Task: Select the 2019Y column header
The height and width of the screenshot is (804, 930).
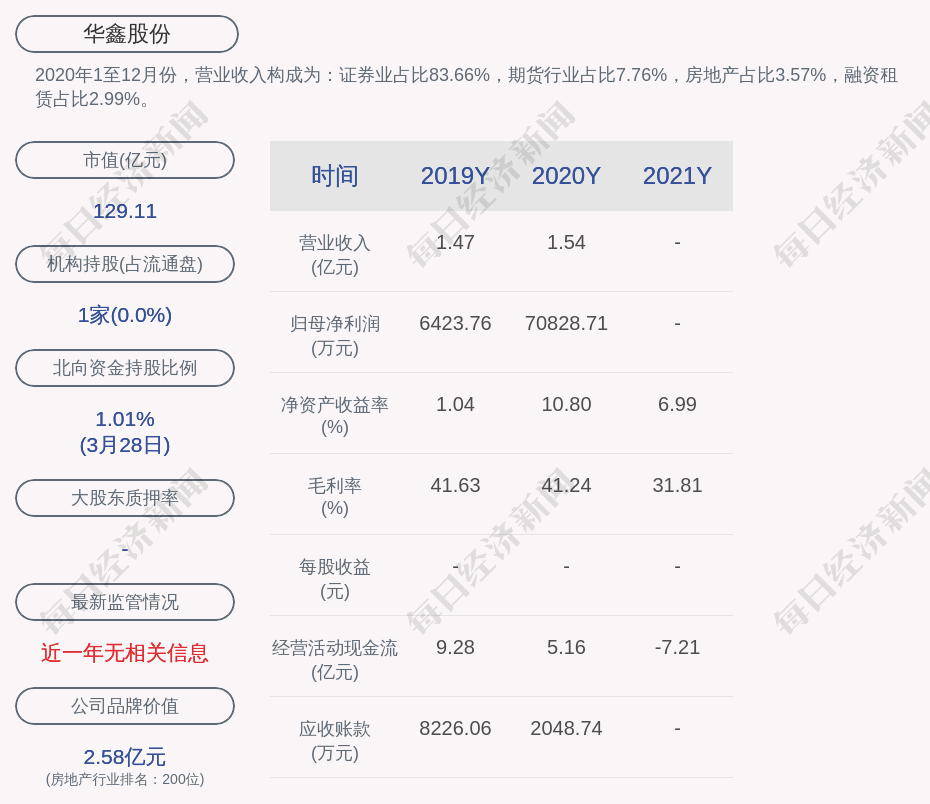Action: pyautogui.click(x=455, y=176)
